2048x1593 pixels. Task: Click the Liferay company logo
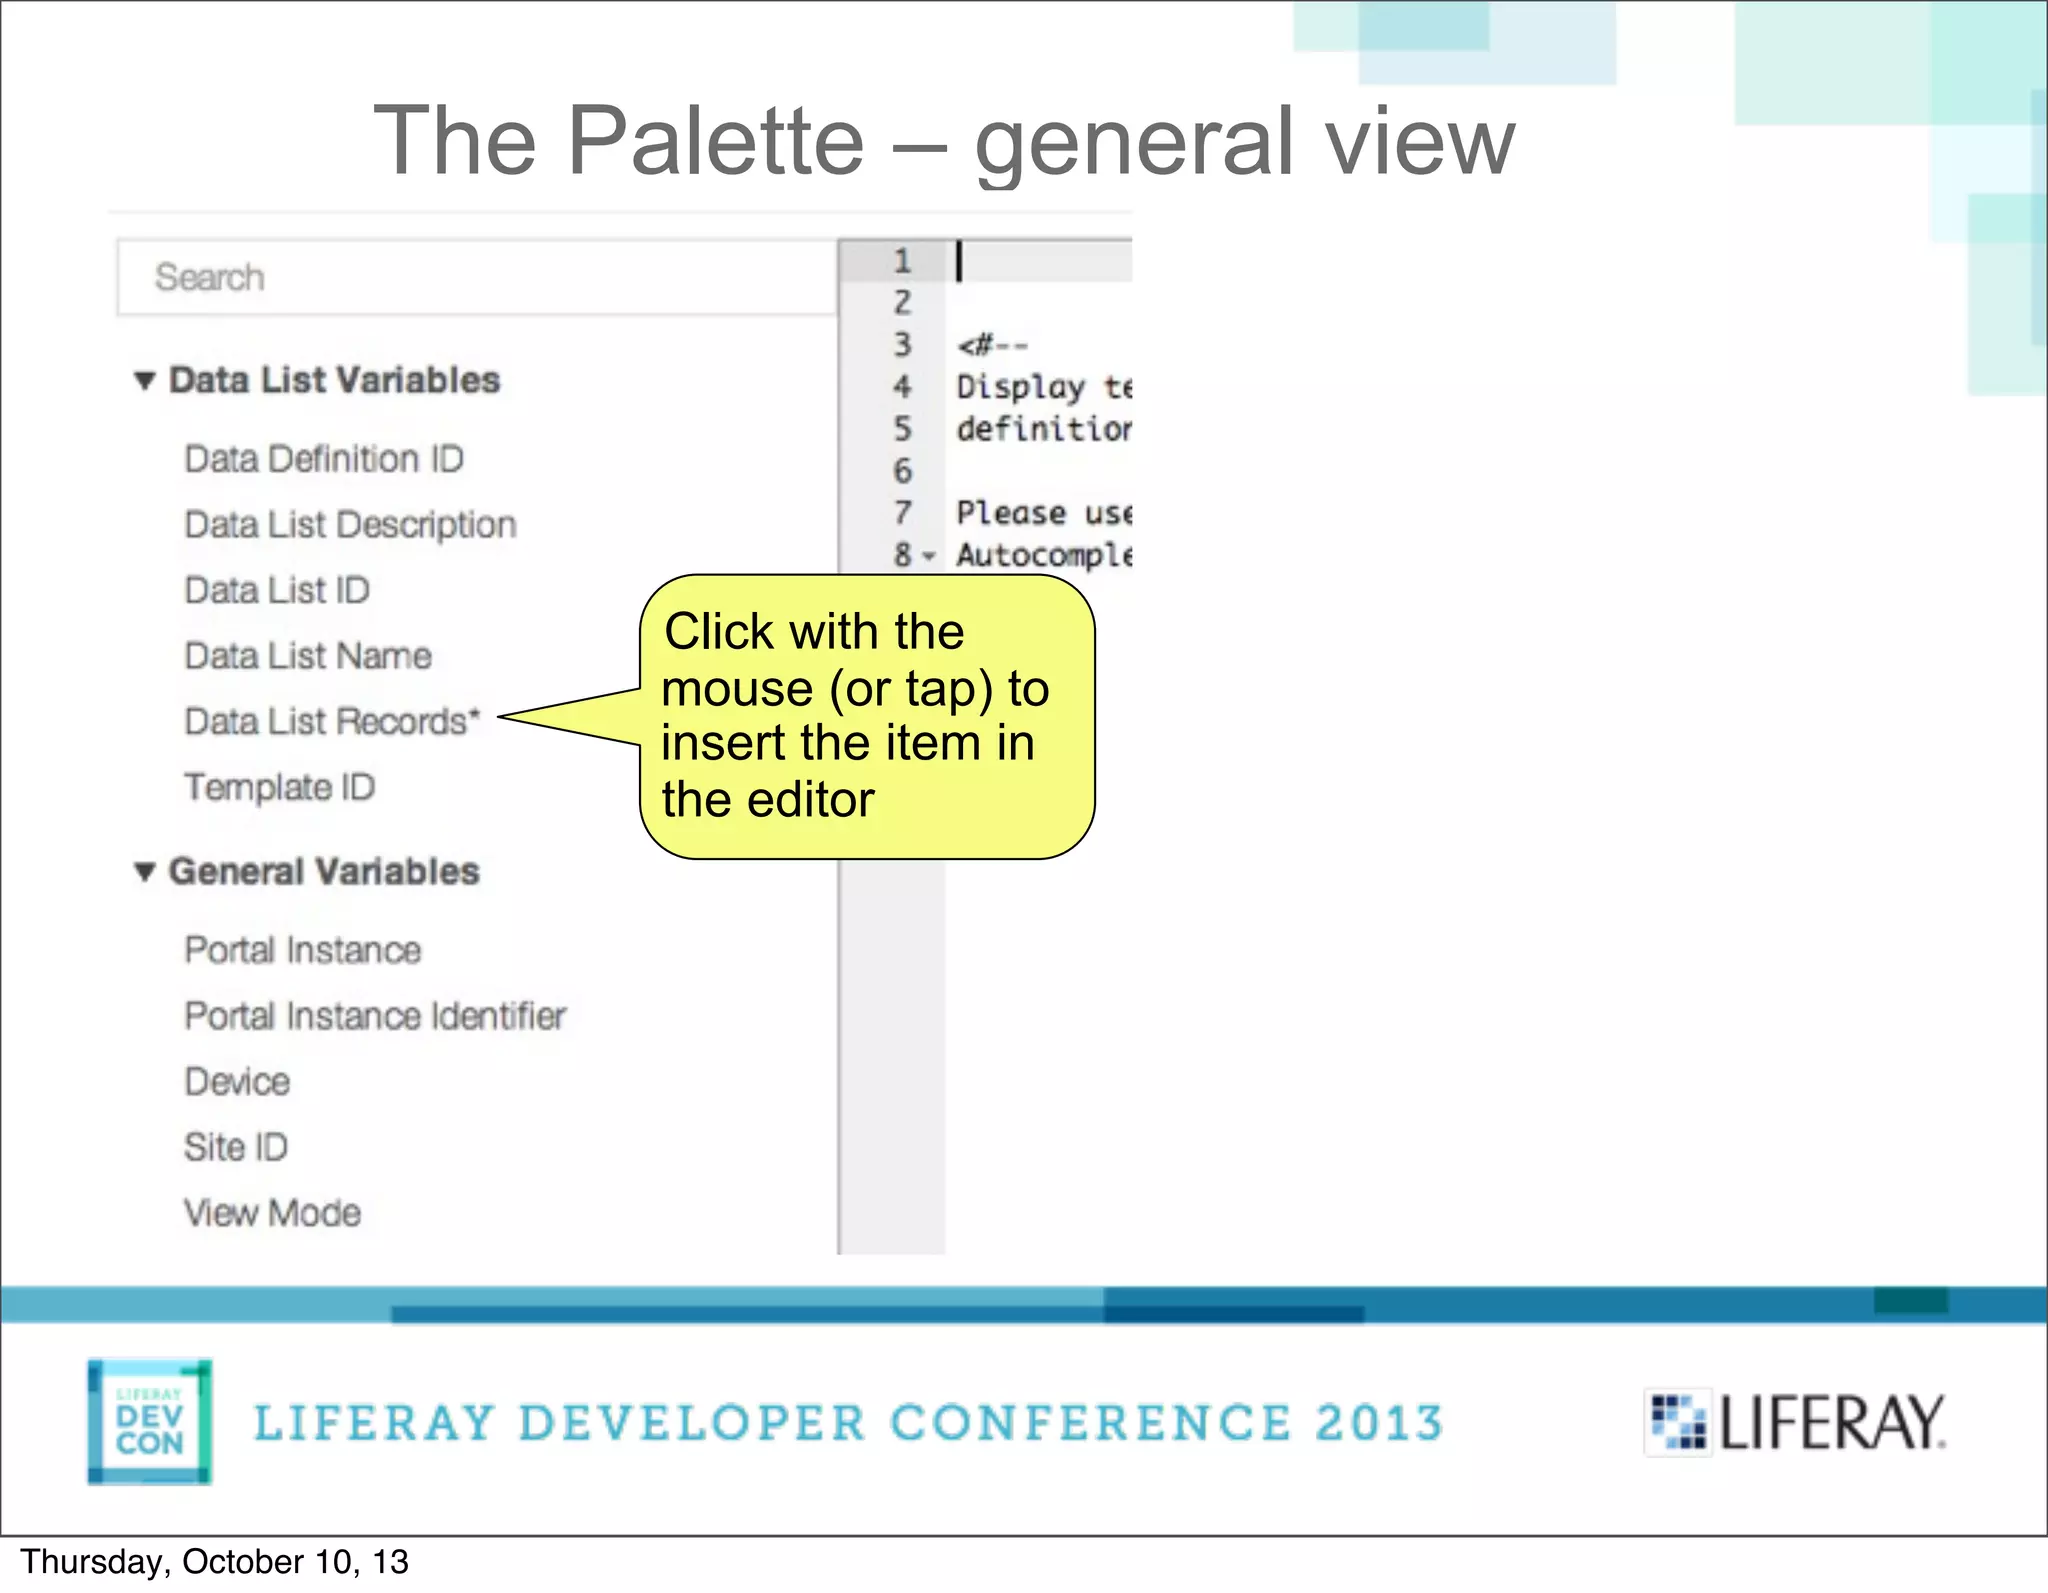1796,1422
